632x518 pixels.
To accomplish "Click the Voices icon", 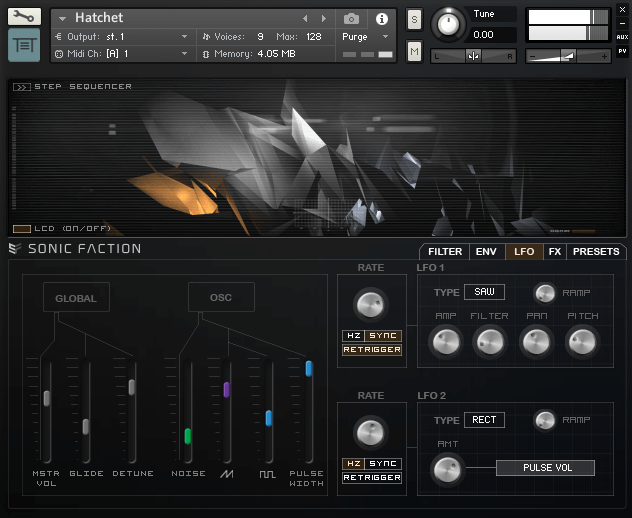I will coord(206,37).
